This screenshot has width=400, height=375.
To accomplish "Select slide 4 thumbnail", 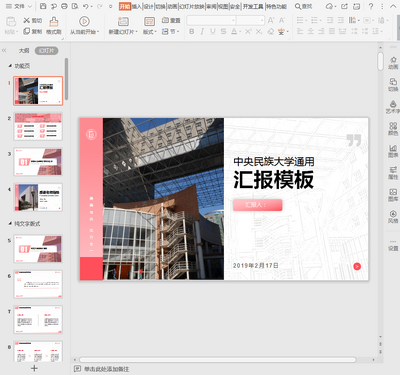I will [38, 197].
